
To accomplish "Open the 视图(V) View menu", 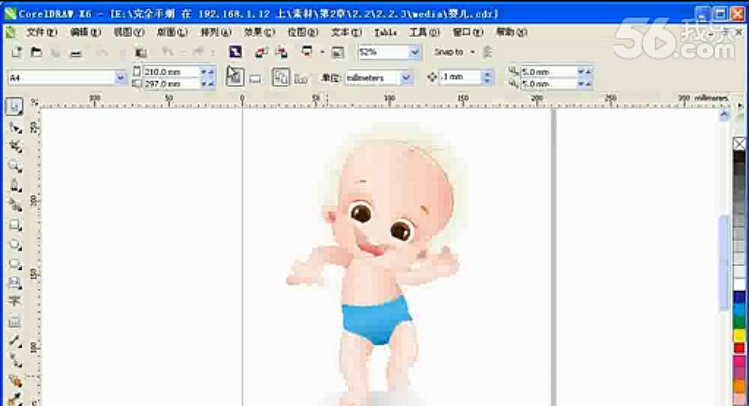I will pyautogui.click(x=128, y=32).
